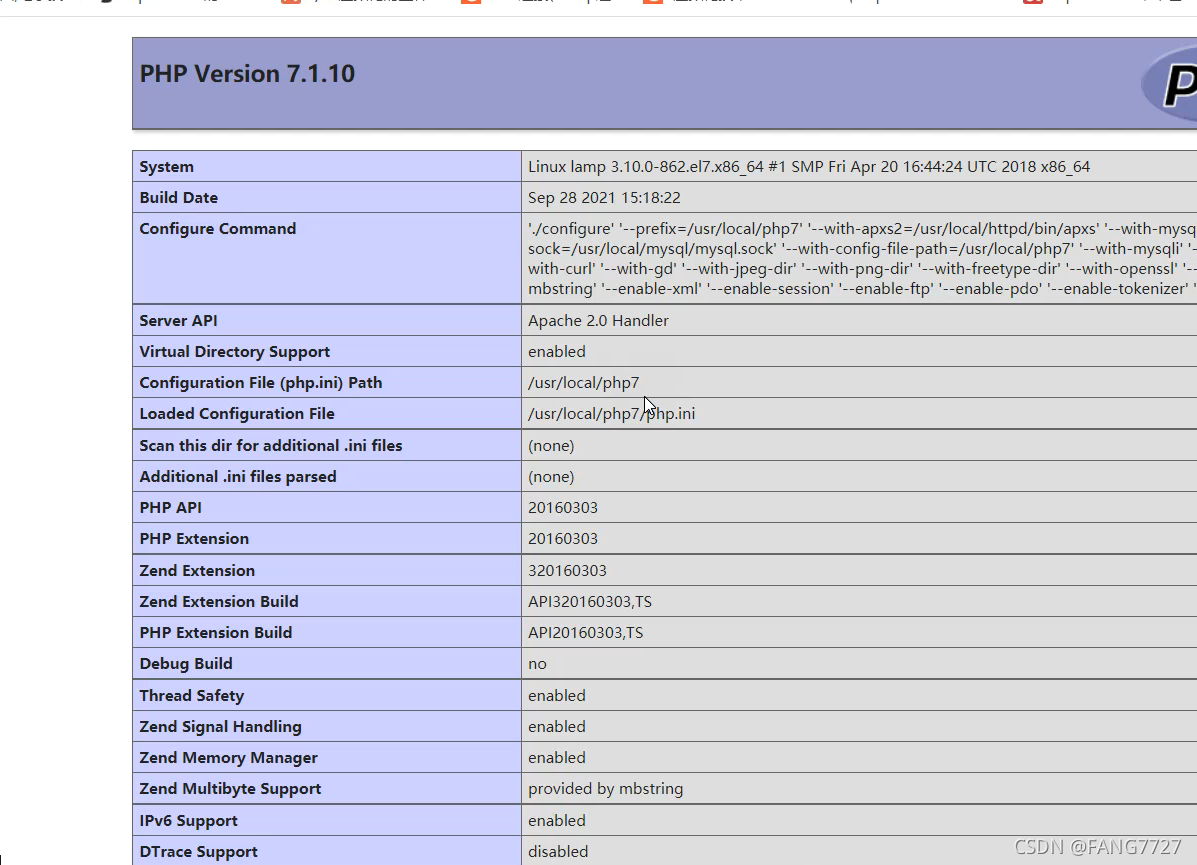Select the 'System' row label
1197x865 pixels.
166,166
